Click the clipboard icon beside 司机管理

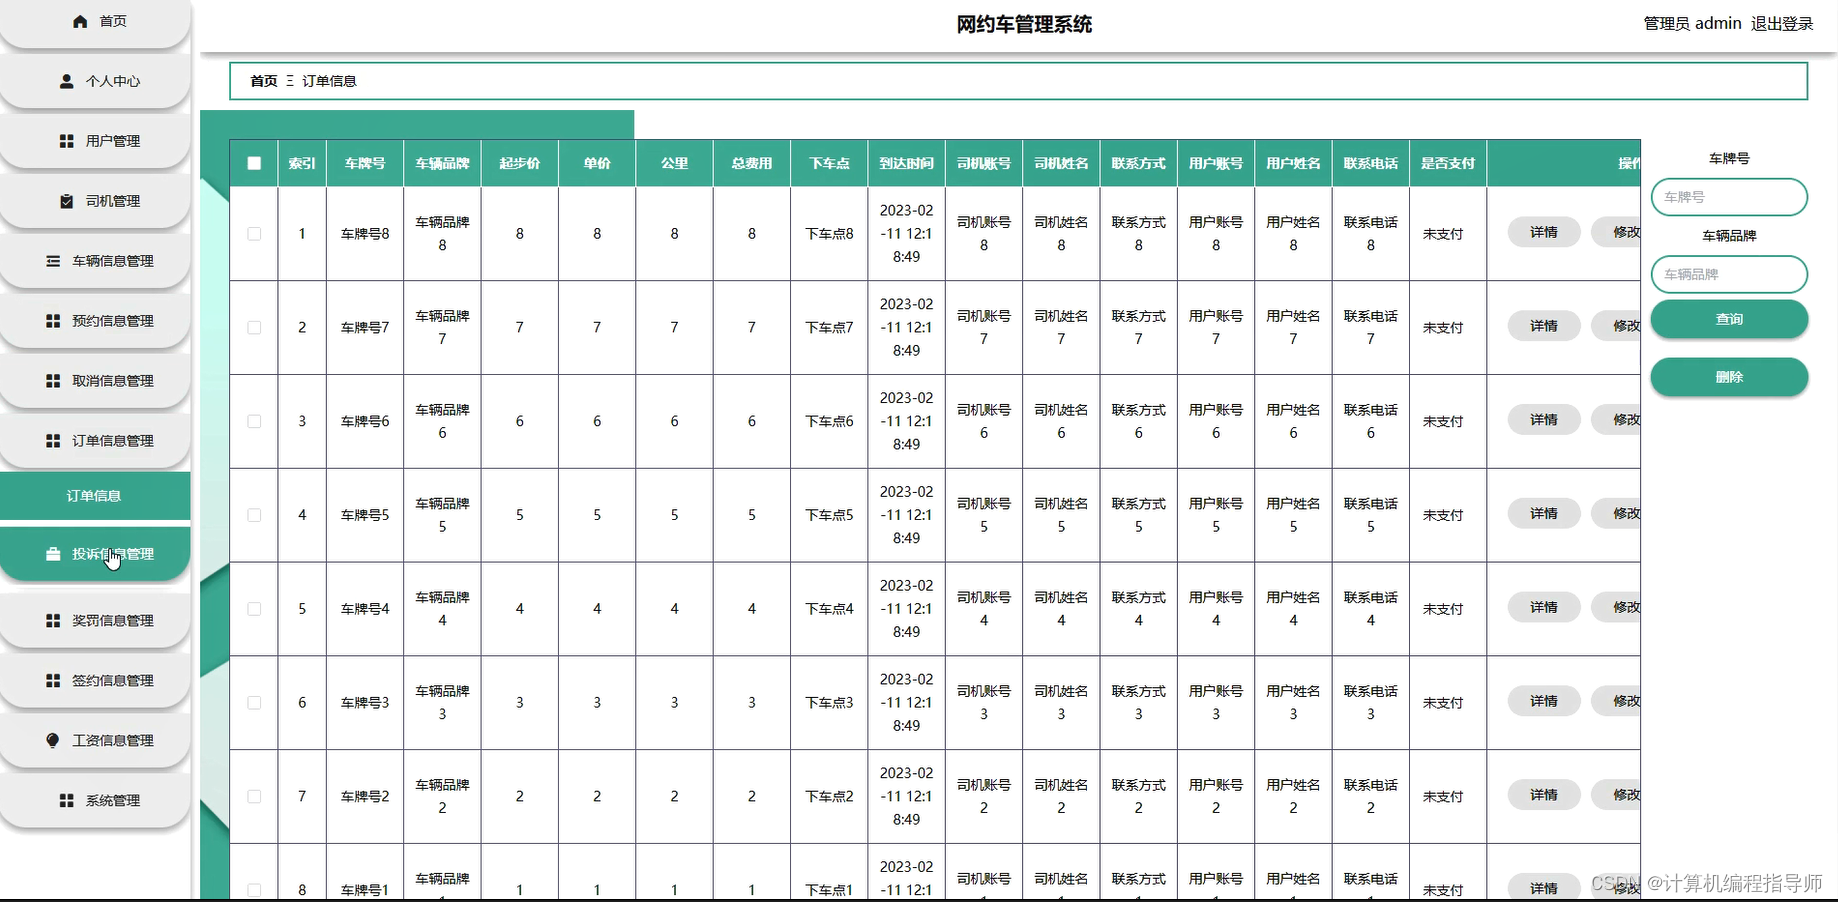tap(67, 201)
